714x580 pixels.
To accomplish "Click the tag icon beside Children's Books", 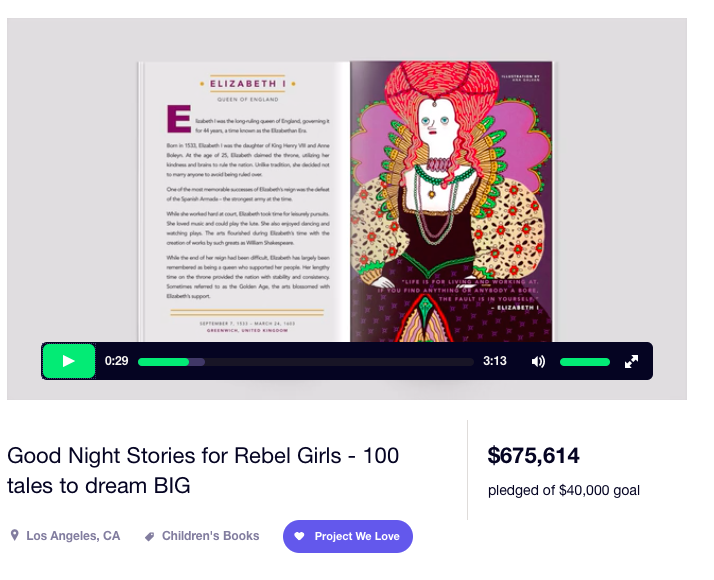I will click(x=149, y=537).
